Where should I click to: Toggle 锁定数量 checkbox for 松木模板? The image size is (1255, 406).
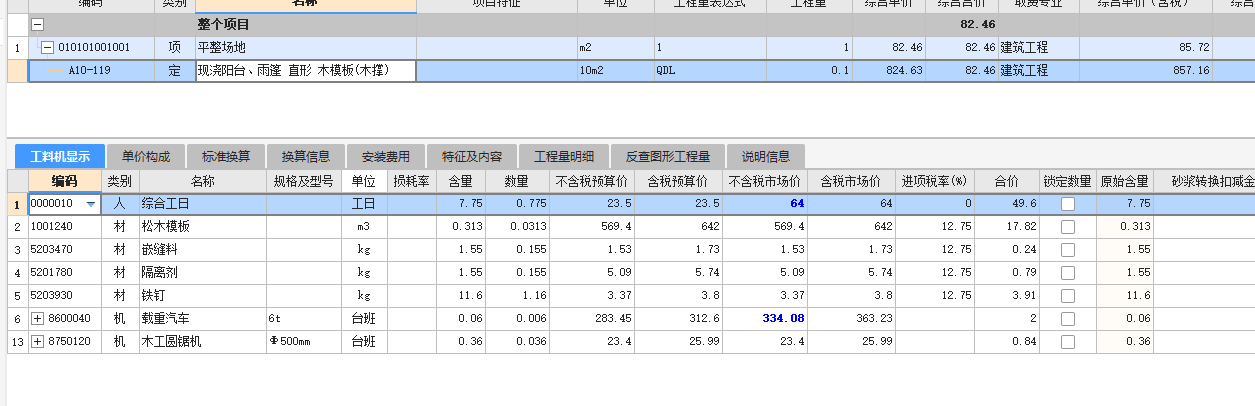tap(1068, 226)
